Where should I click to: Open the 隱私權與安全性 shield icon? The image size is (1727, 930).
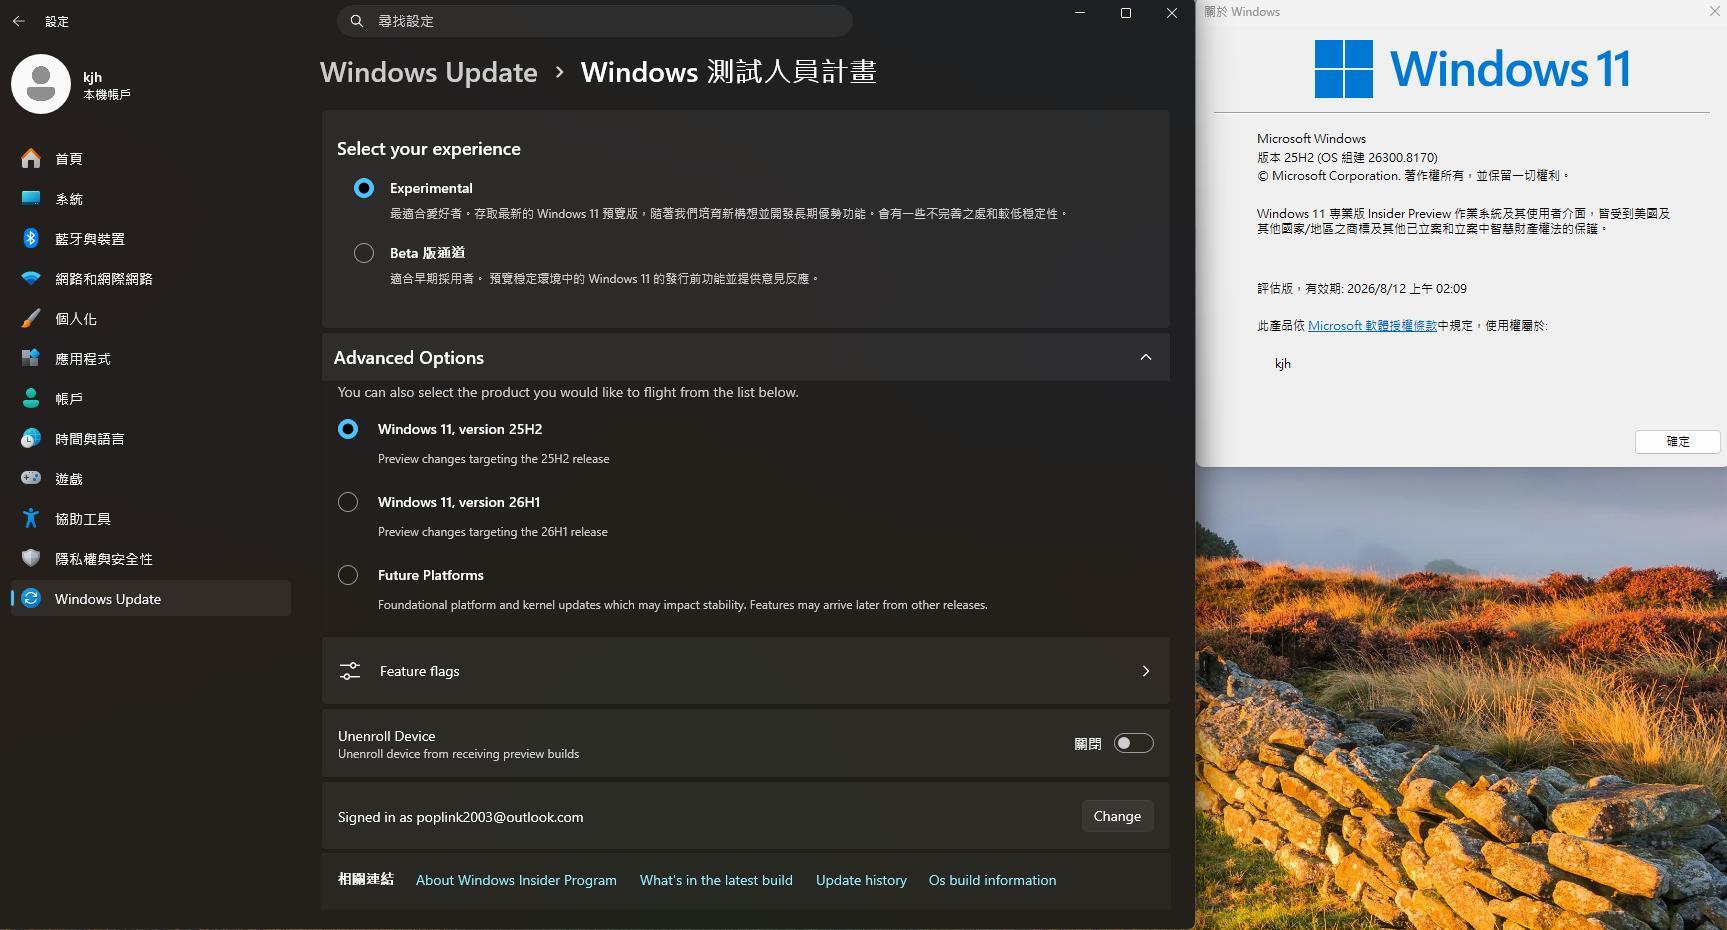tap(31, 559)
